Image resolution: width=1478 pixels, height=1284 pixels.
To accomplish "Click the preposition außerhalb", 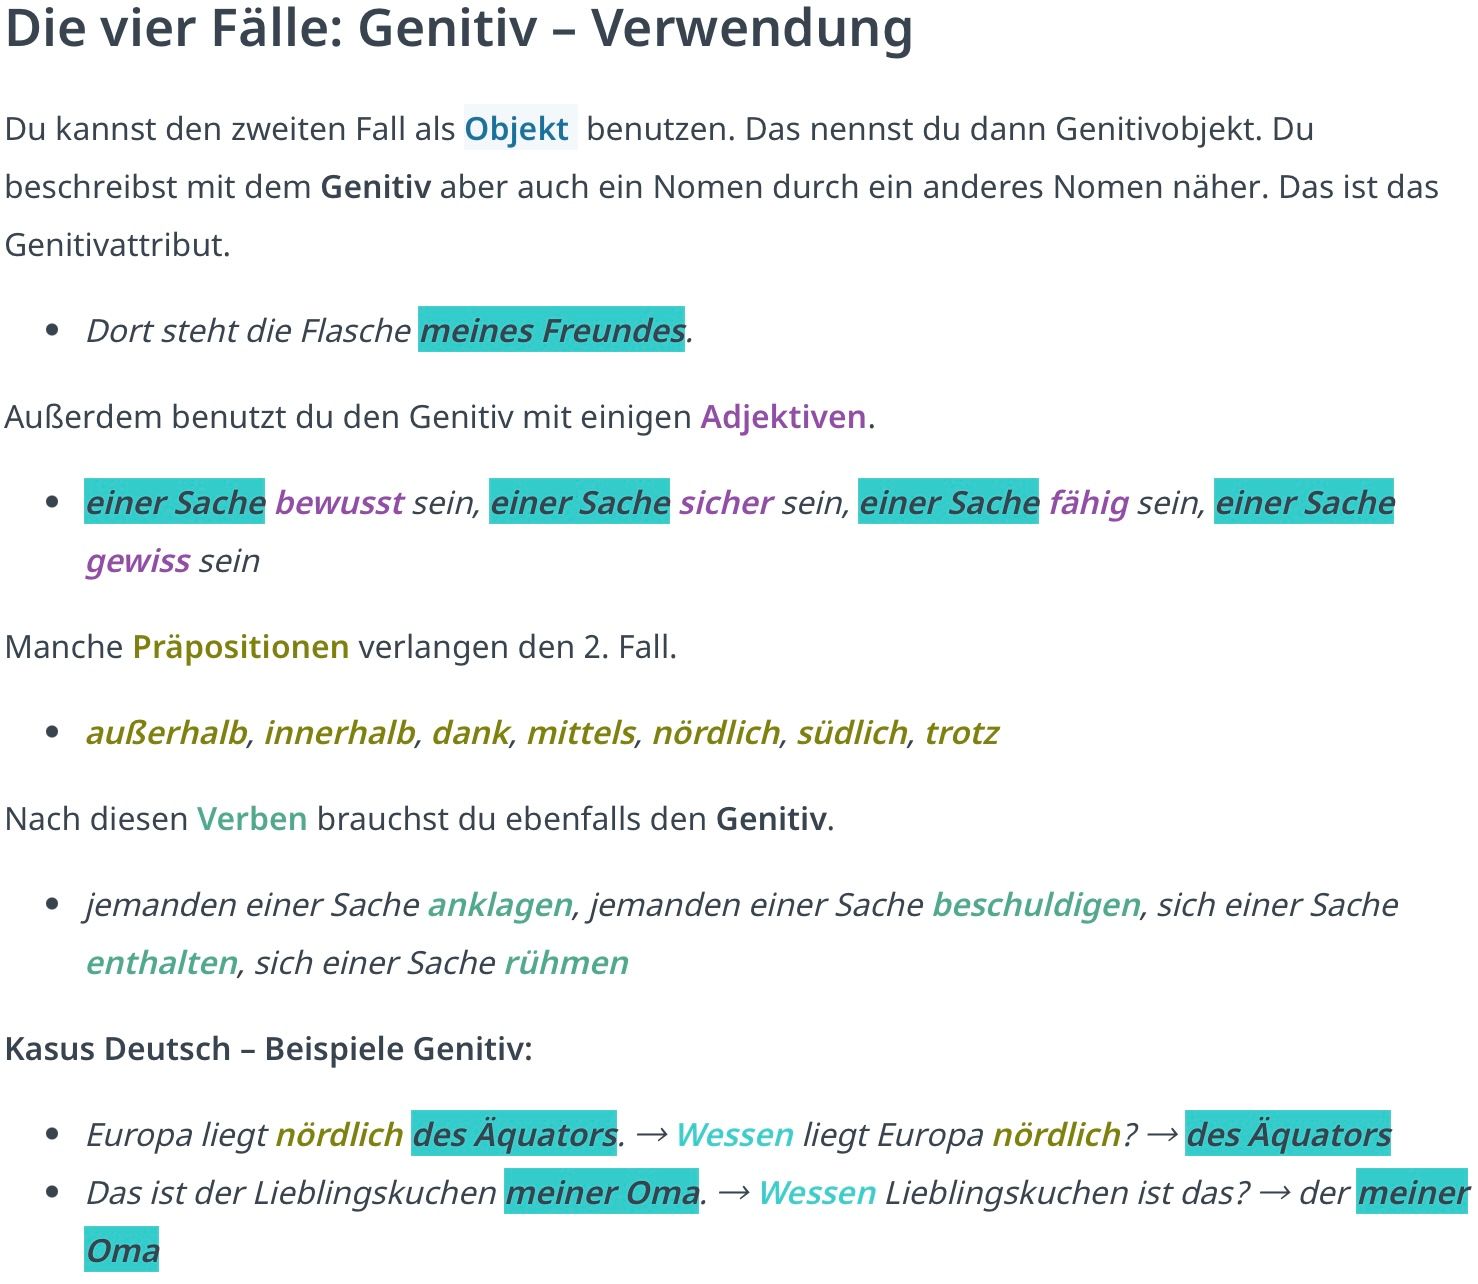I will point(166,732).
